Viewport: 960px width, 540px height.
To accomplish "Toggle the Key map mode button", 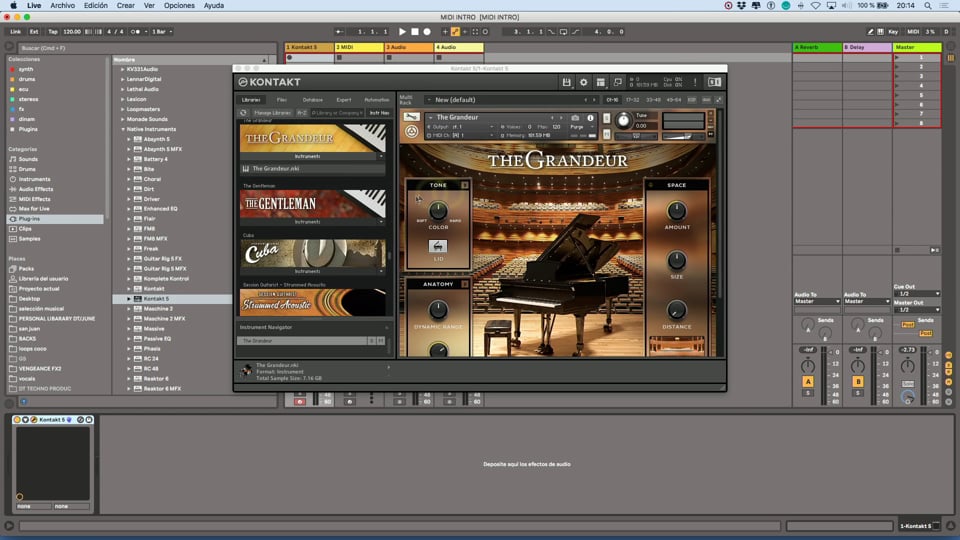I will (x=893, y=32).
